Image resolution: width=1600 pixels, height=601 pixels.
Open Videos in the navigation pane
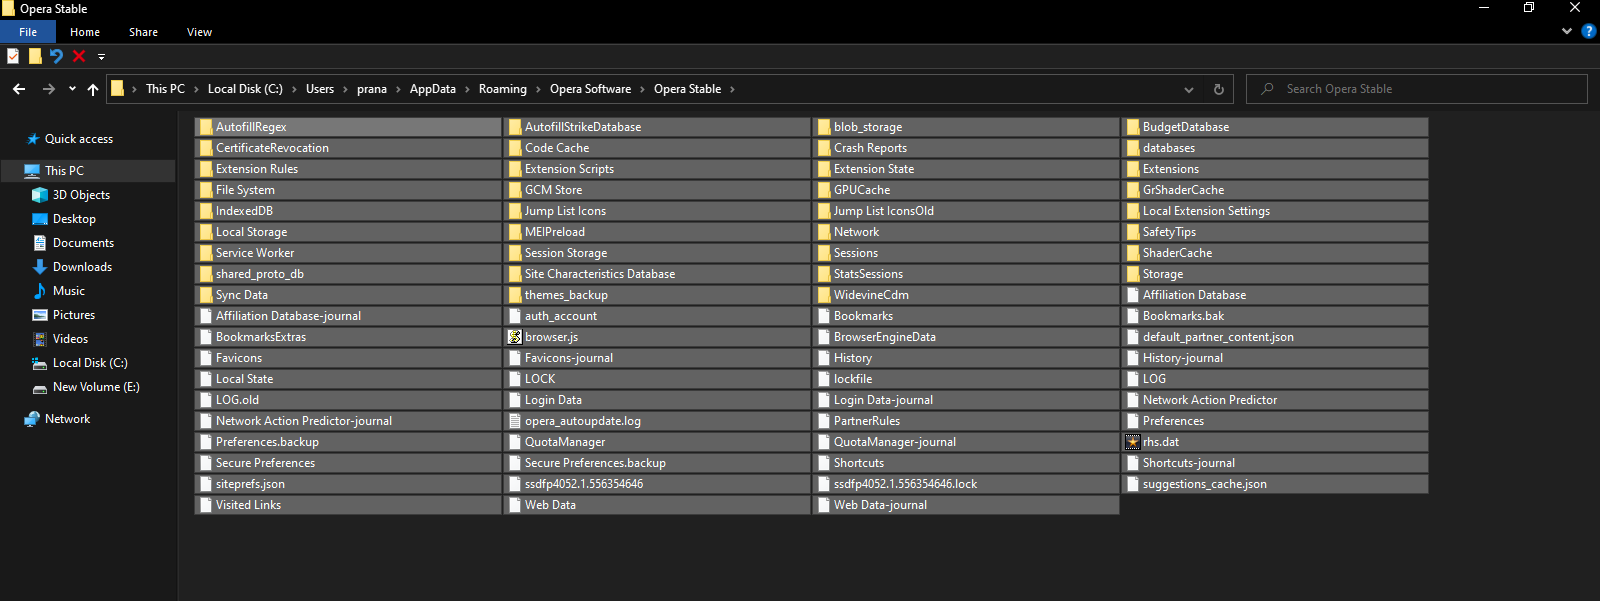[70, 339]
